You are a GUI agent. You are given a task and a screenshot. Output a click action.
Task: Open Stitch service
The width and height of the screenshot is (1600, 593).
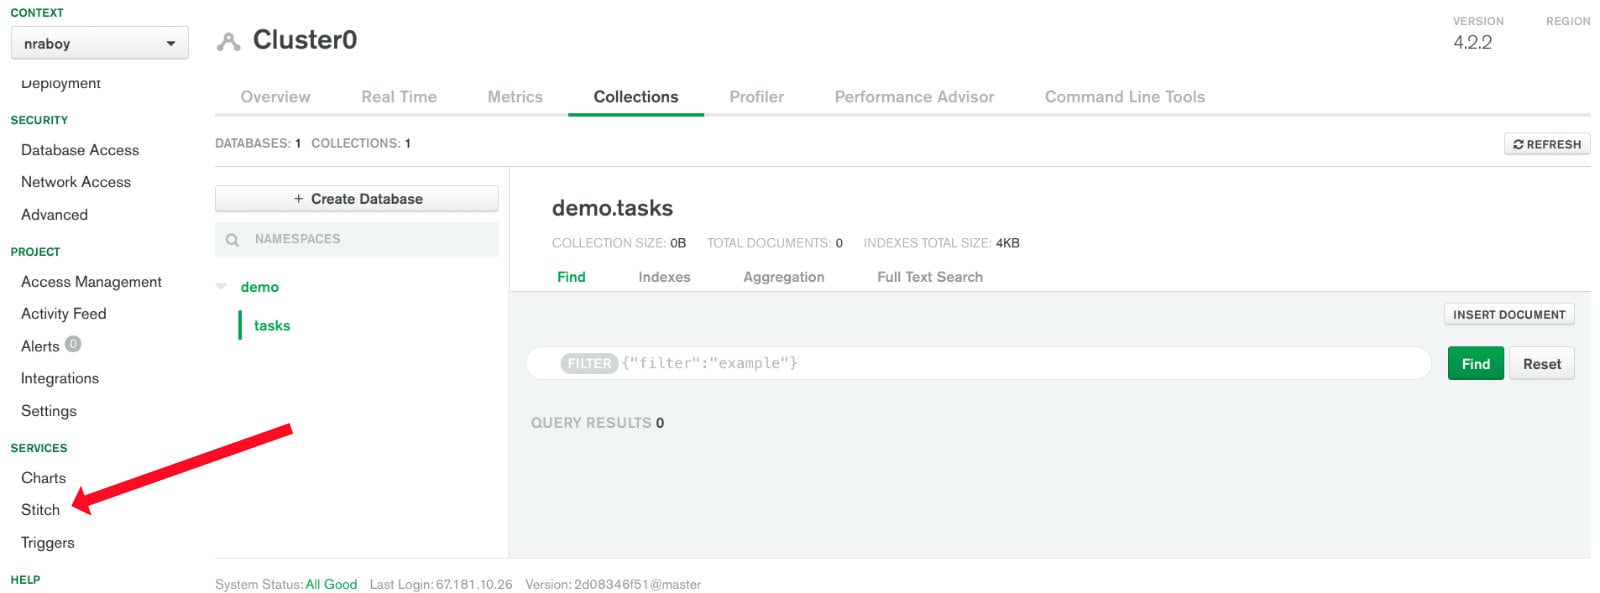click(40, 510)
